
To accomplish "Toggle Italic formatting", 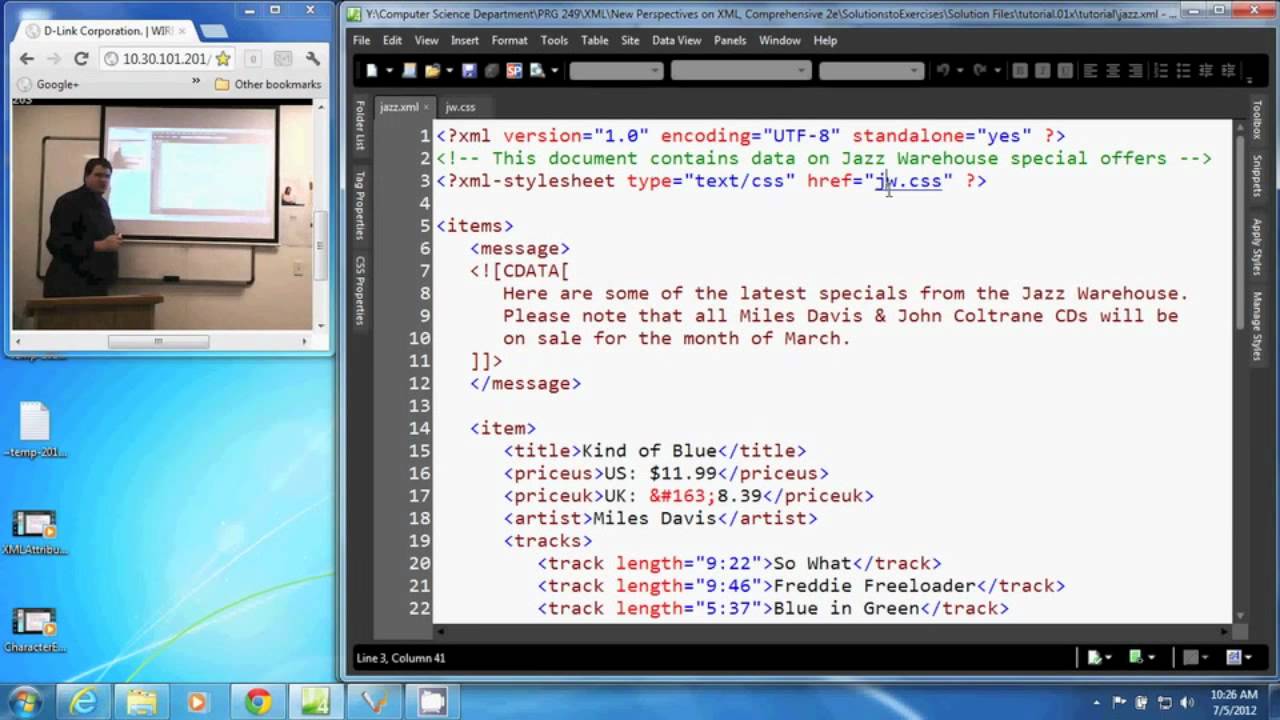I will pos(1042,70).
